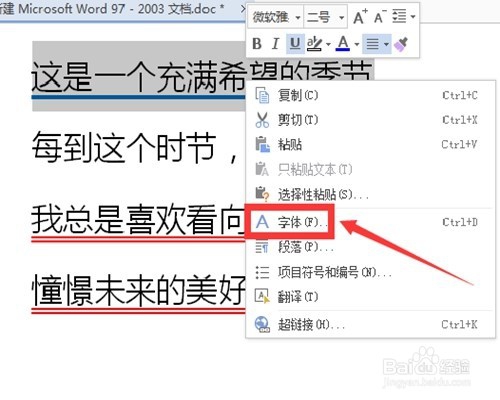Click the hyperlink globe icon
The image size is (500, 400).
point(262,324)
